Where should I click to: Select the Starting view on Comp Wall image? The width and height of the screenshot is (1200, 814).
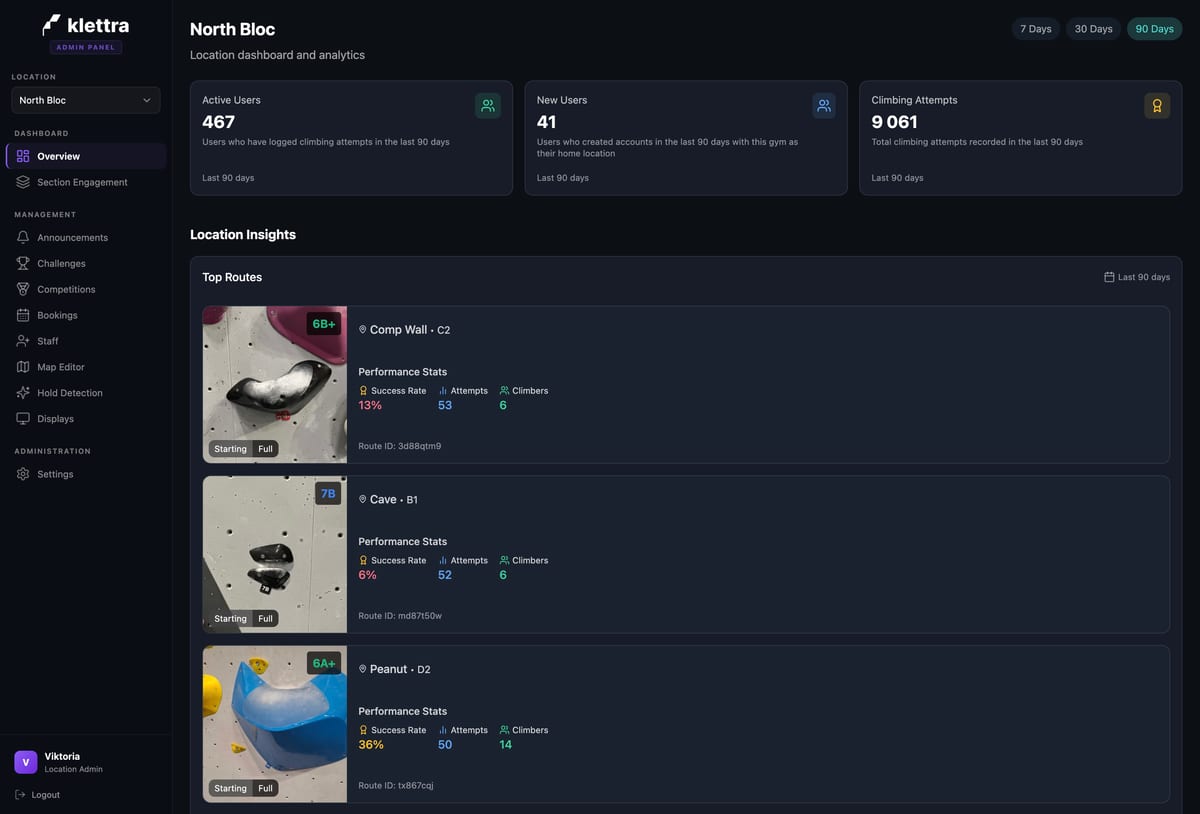(230, 449)
